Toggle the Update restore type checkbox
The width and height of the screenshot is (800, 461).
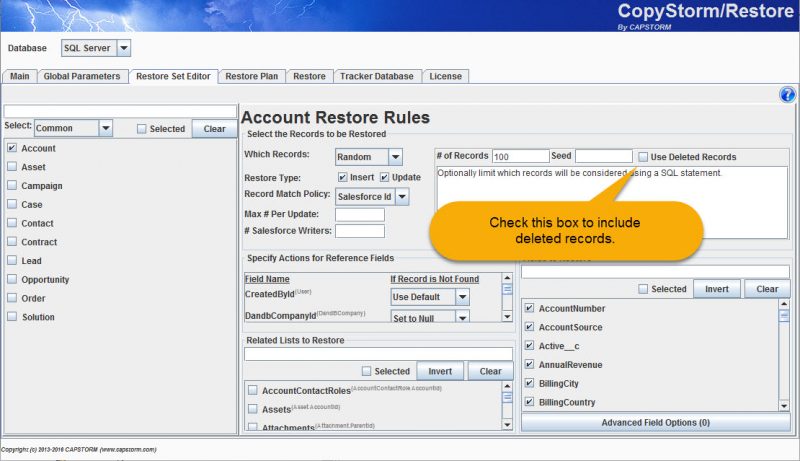384,177
